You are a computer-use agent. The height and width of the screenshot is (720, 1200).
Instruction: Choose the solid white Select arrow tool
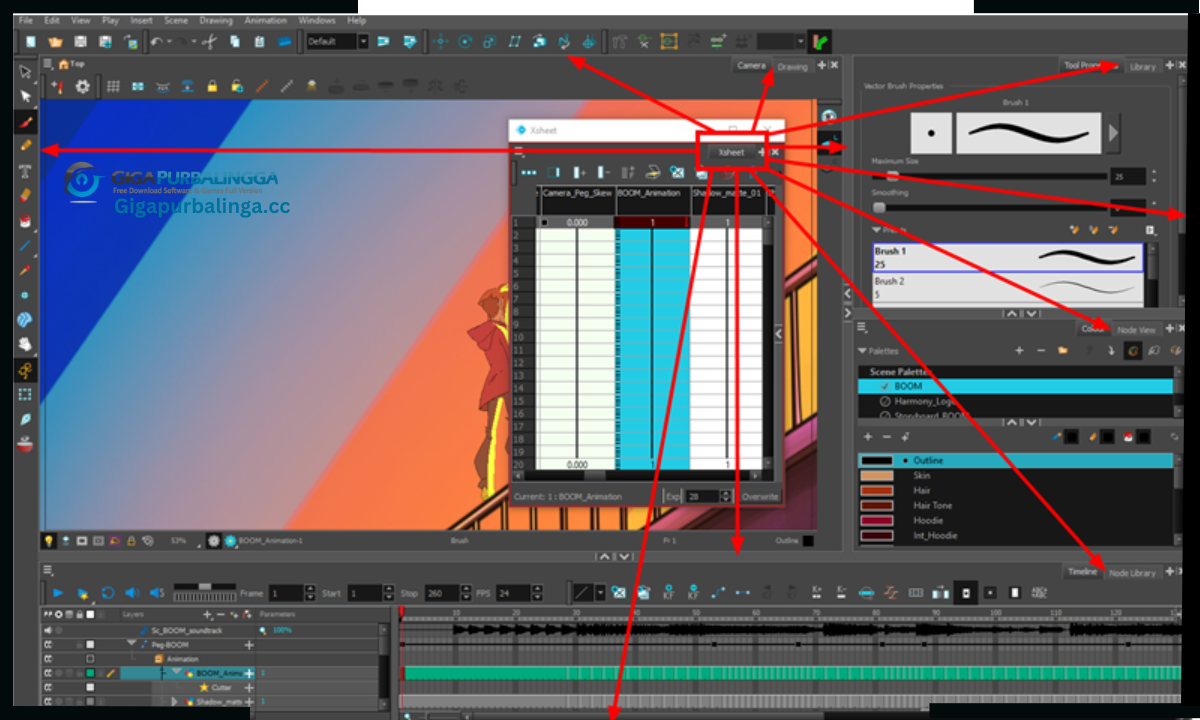tap(26, 97)
